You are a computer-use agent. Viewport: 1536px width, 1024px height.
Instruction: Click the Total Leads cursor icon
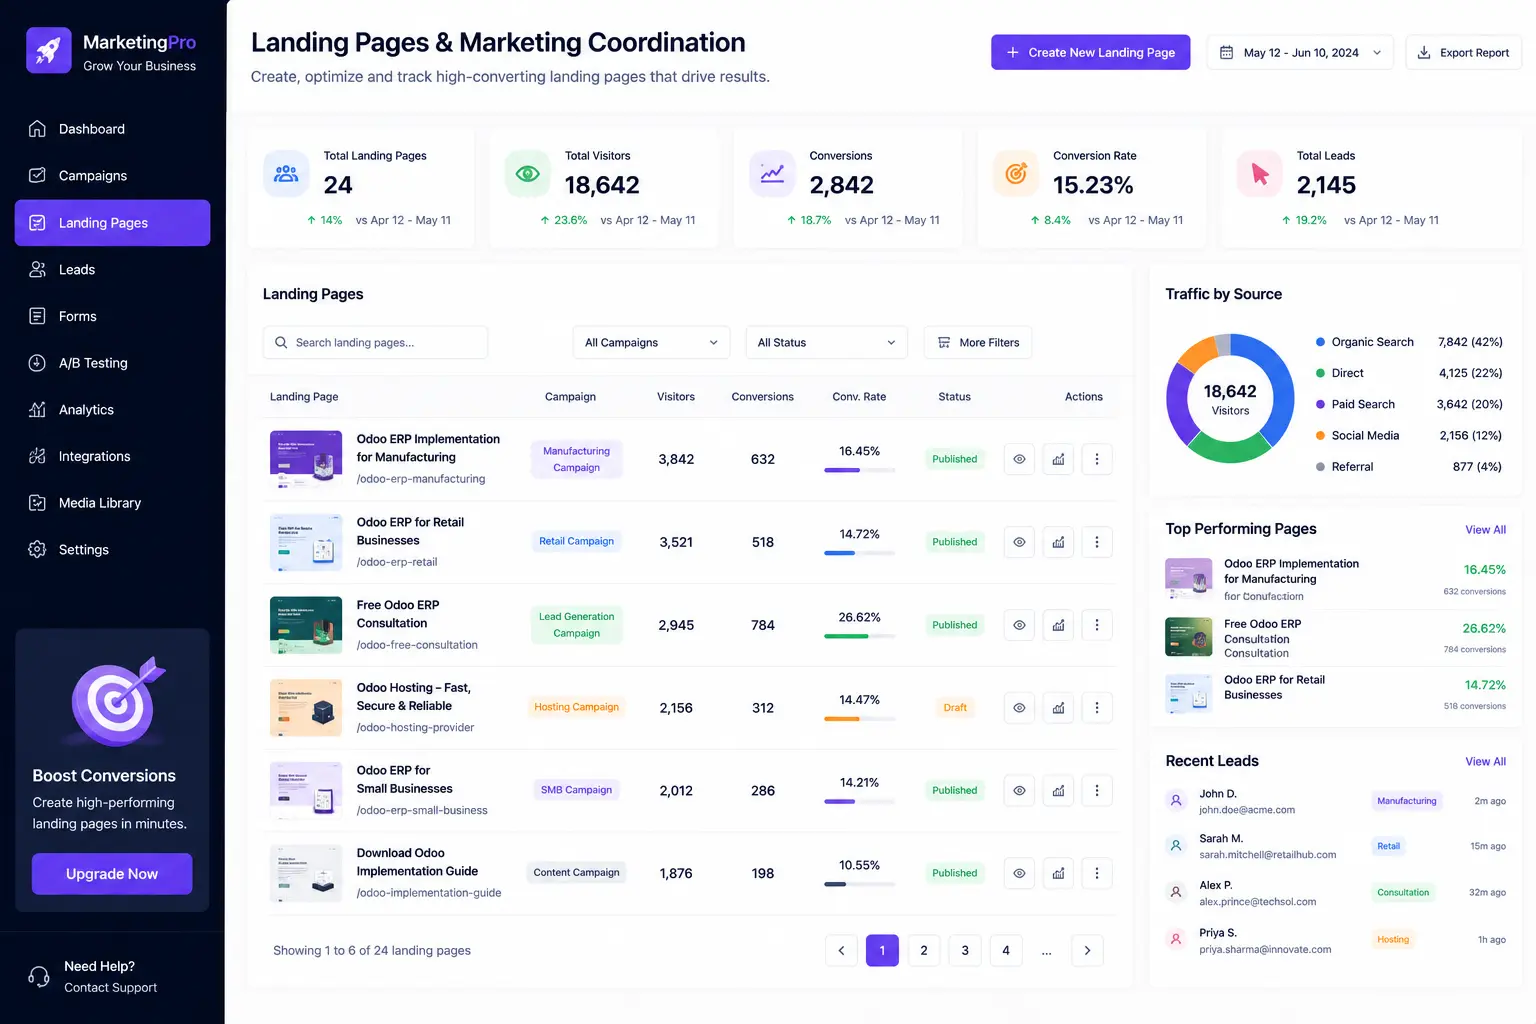click(1260, 173)
